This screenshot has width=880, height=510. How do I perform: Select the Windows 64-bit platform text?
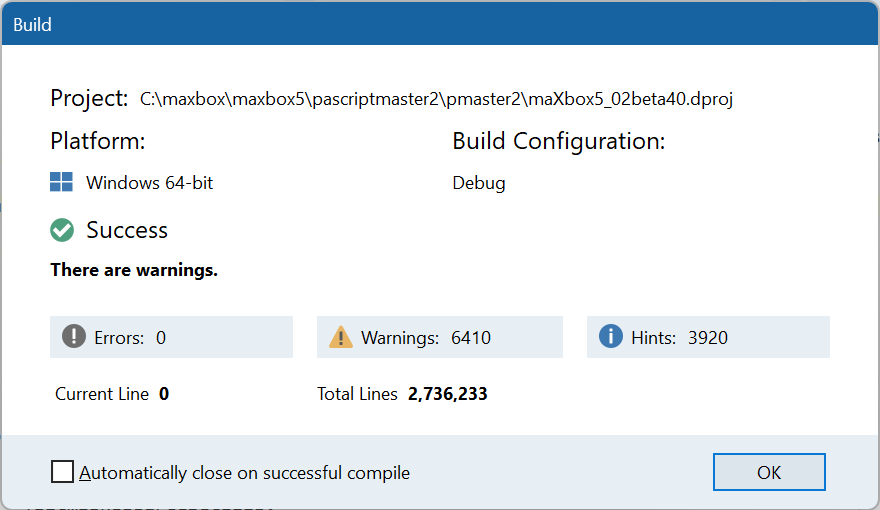tap(149, 183)
